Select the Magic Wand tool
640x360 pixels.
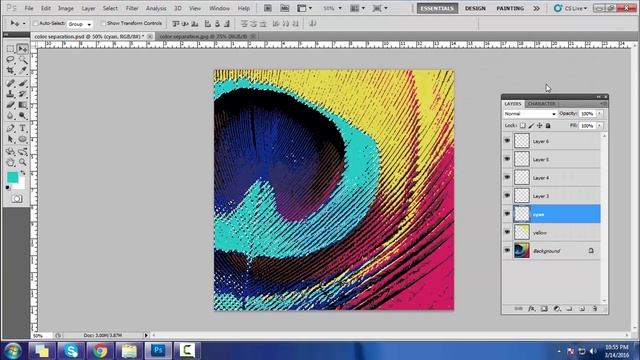(x=22, y=60)
